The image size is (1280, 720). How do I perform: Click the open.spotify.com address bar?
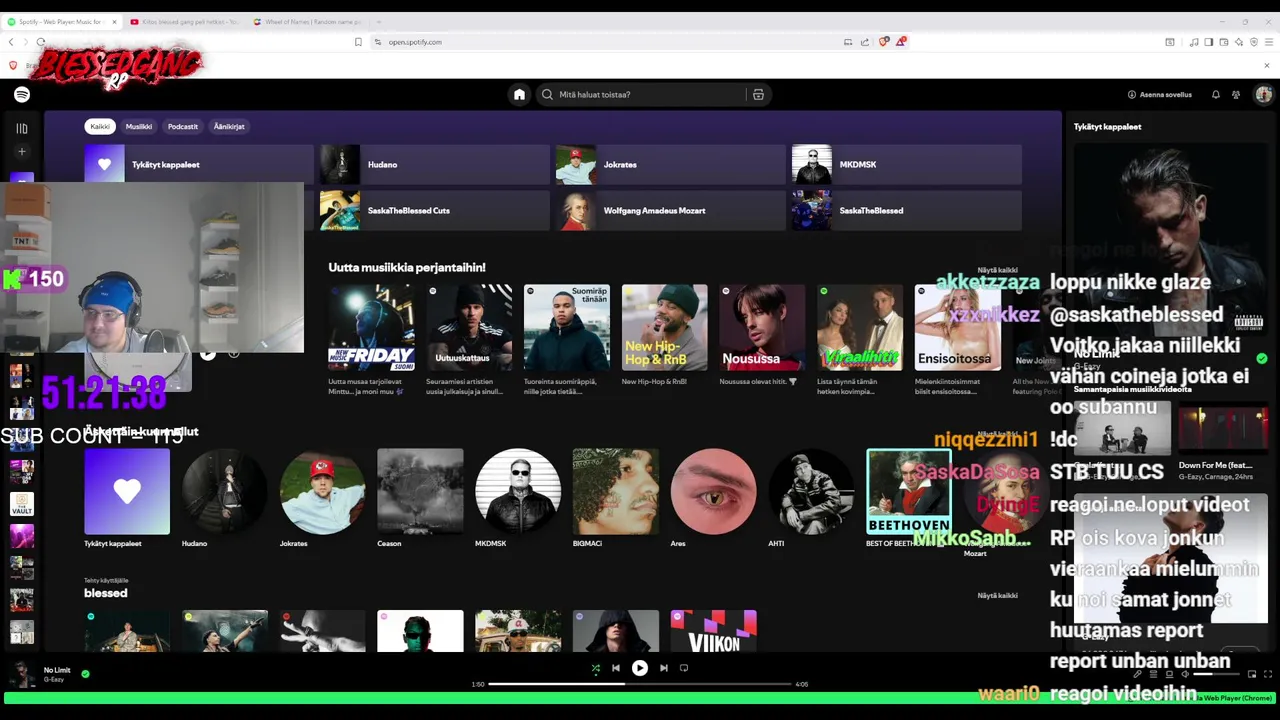click(x=605, y=42)
